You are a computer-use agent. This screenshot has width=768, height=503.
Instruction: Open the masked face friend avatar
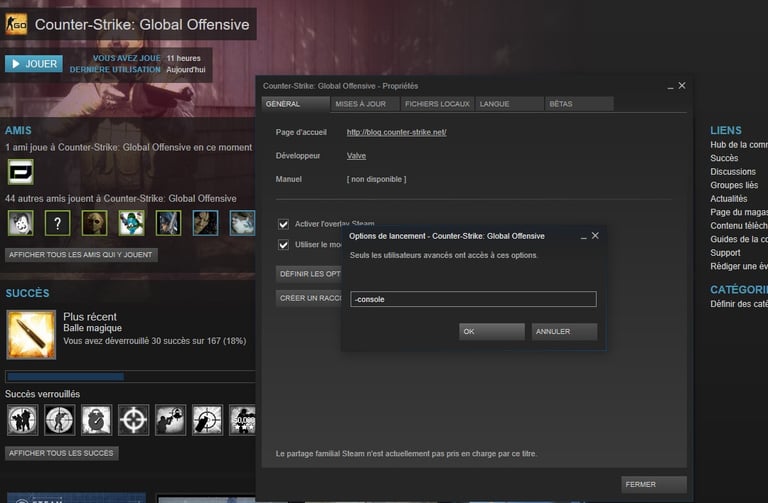click(95, 223)
